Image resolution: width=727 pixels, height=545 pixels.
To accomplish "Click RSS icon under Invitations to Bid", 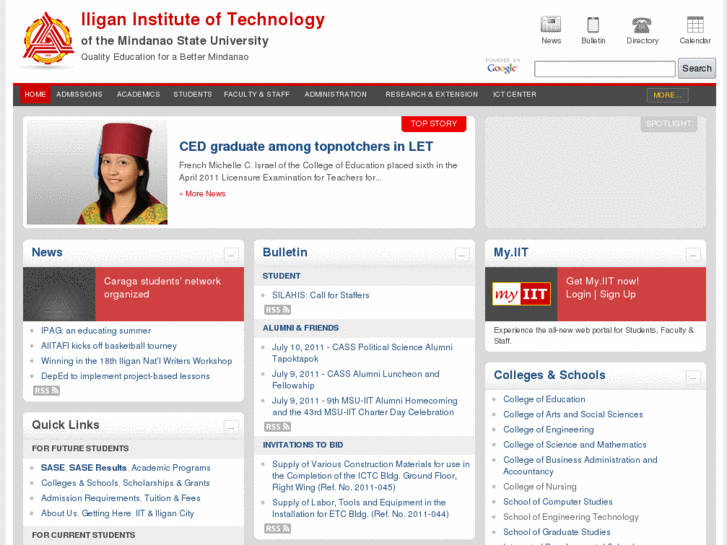I will point(277,528).
